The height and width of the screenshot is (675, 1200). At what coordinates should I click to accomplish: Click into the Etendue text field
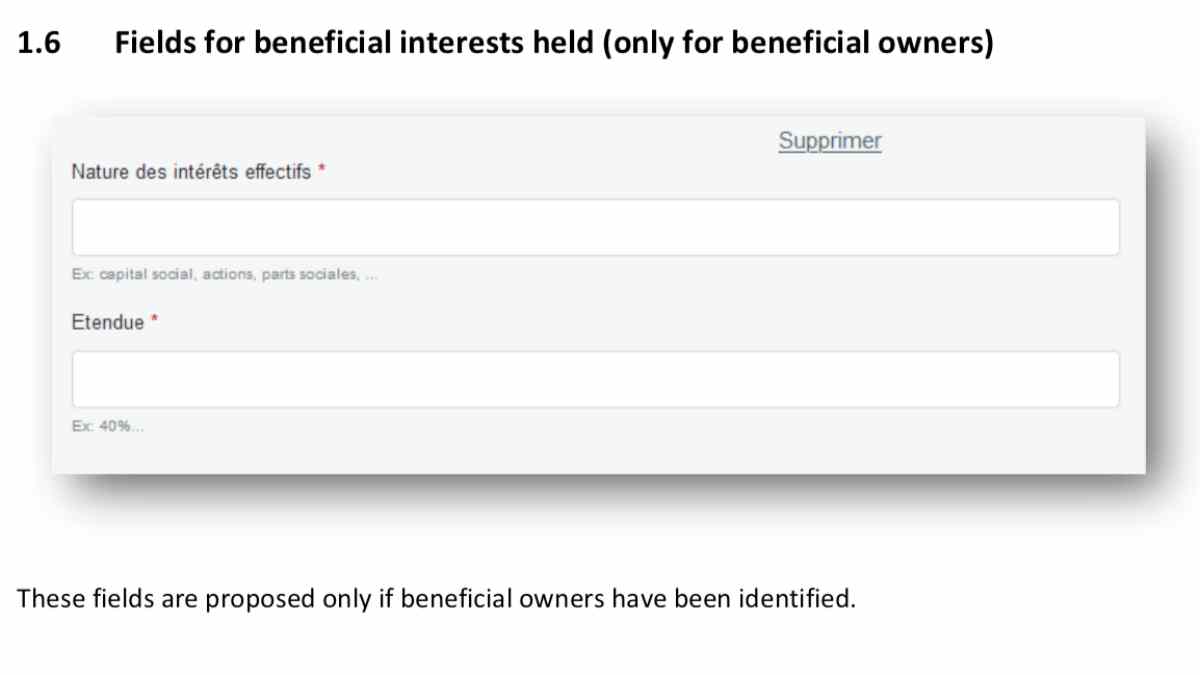point(595,379)
